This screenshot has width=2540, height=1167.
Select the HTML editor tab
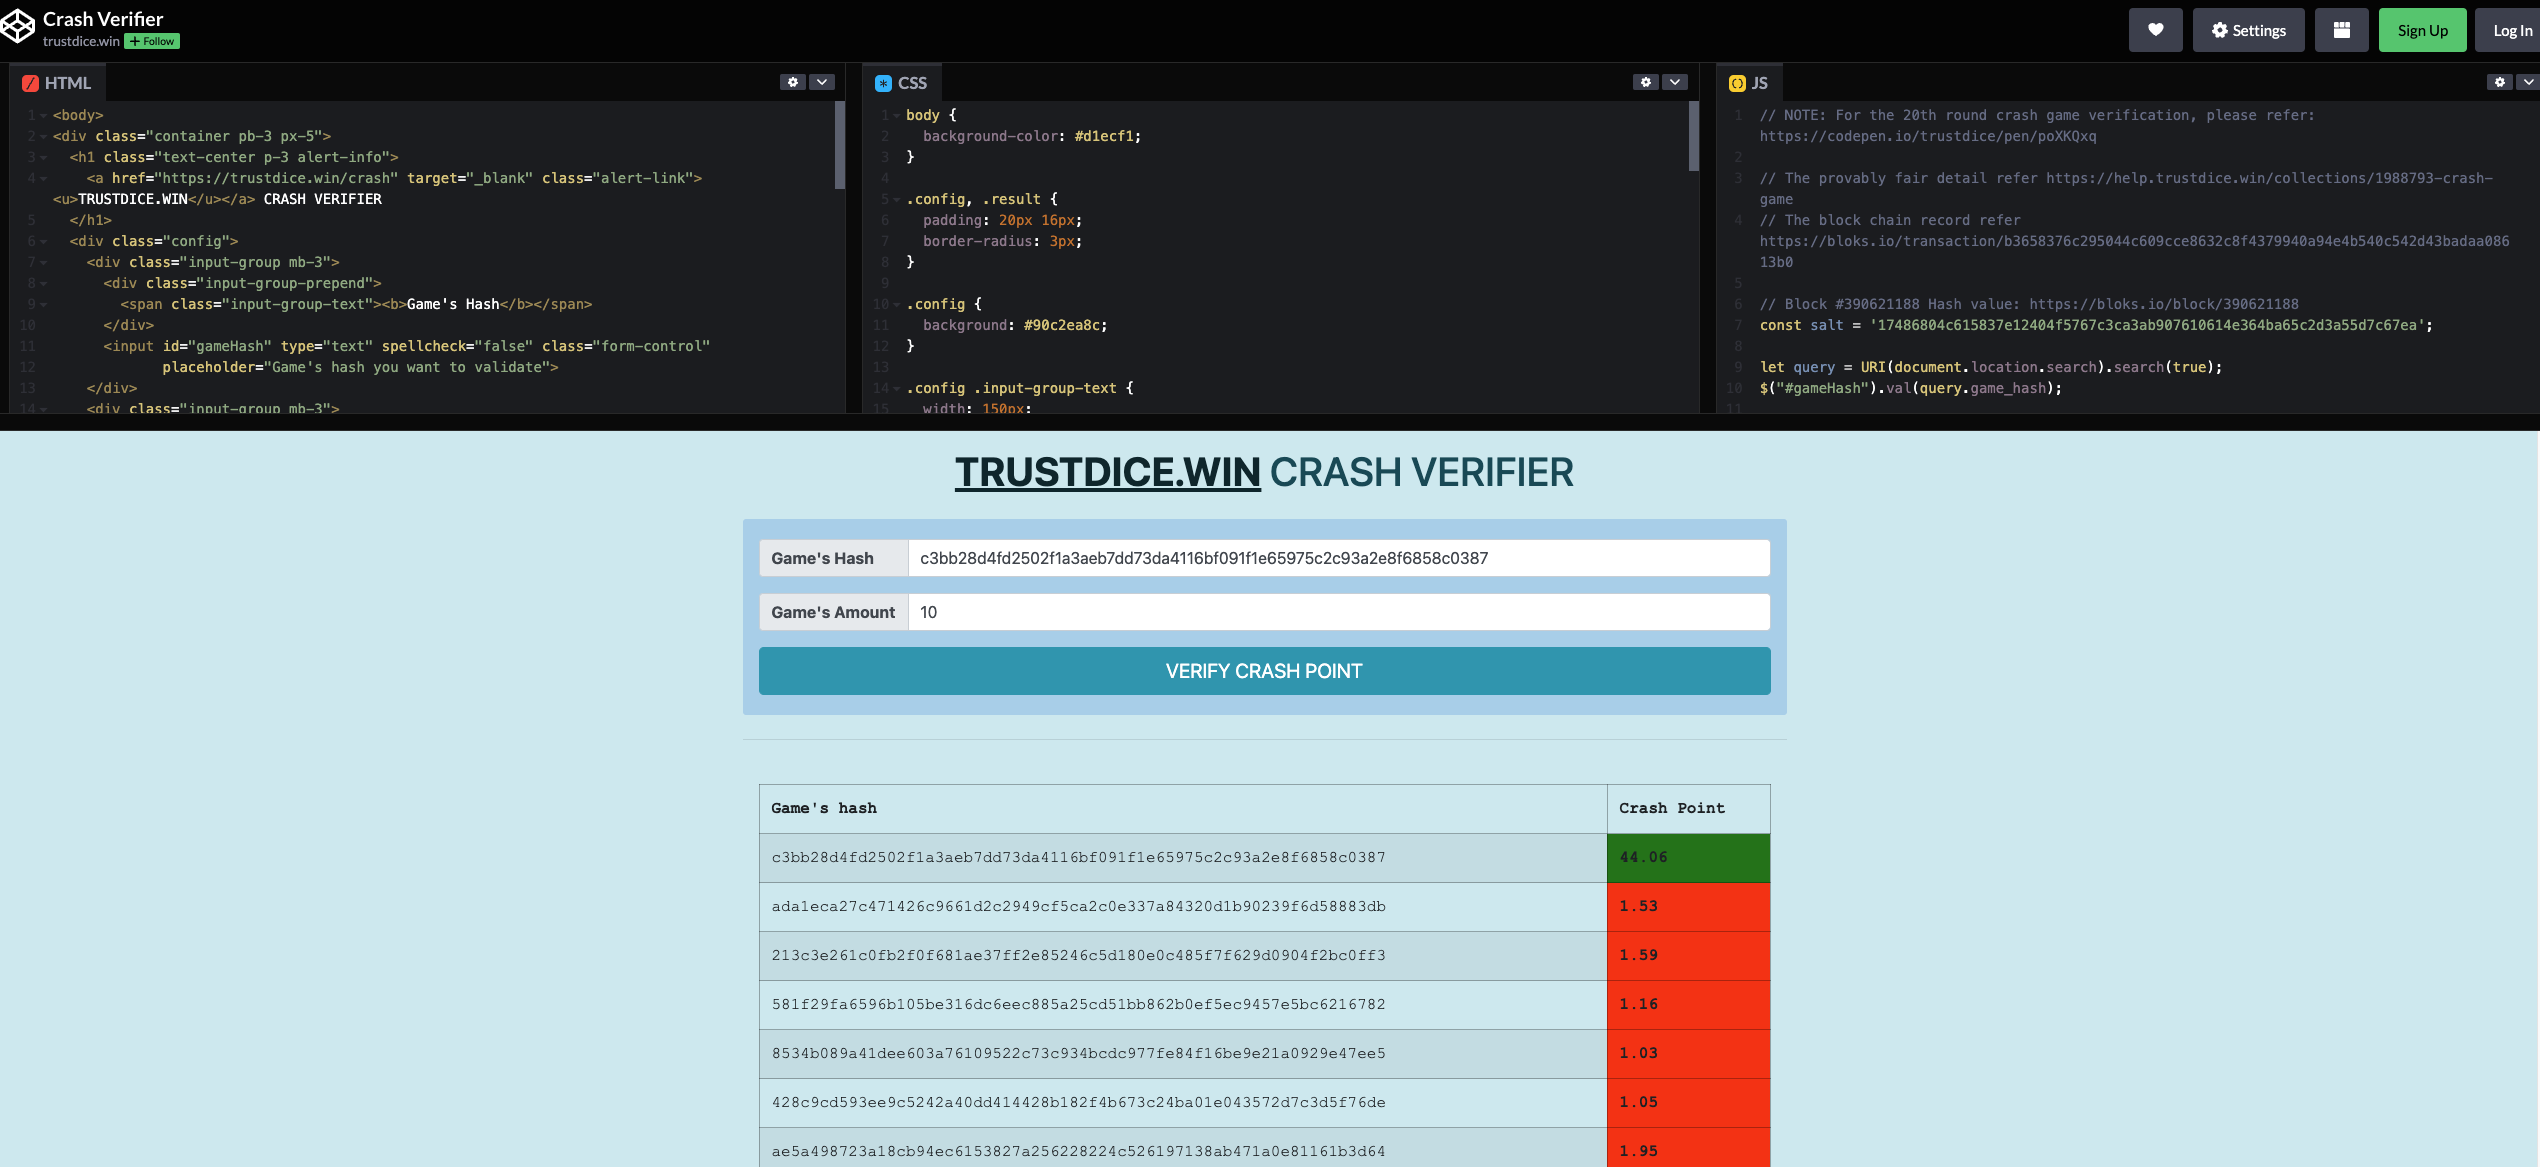57,83
